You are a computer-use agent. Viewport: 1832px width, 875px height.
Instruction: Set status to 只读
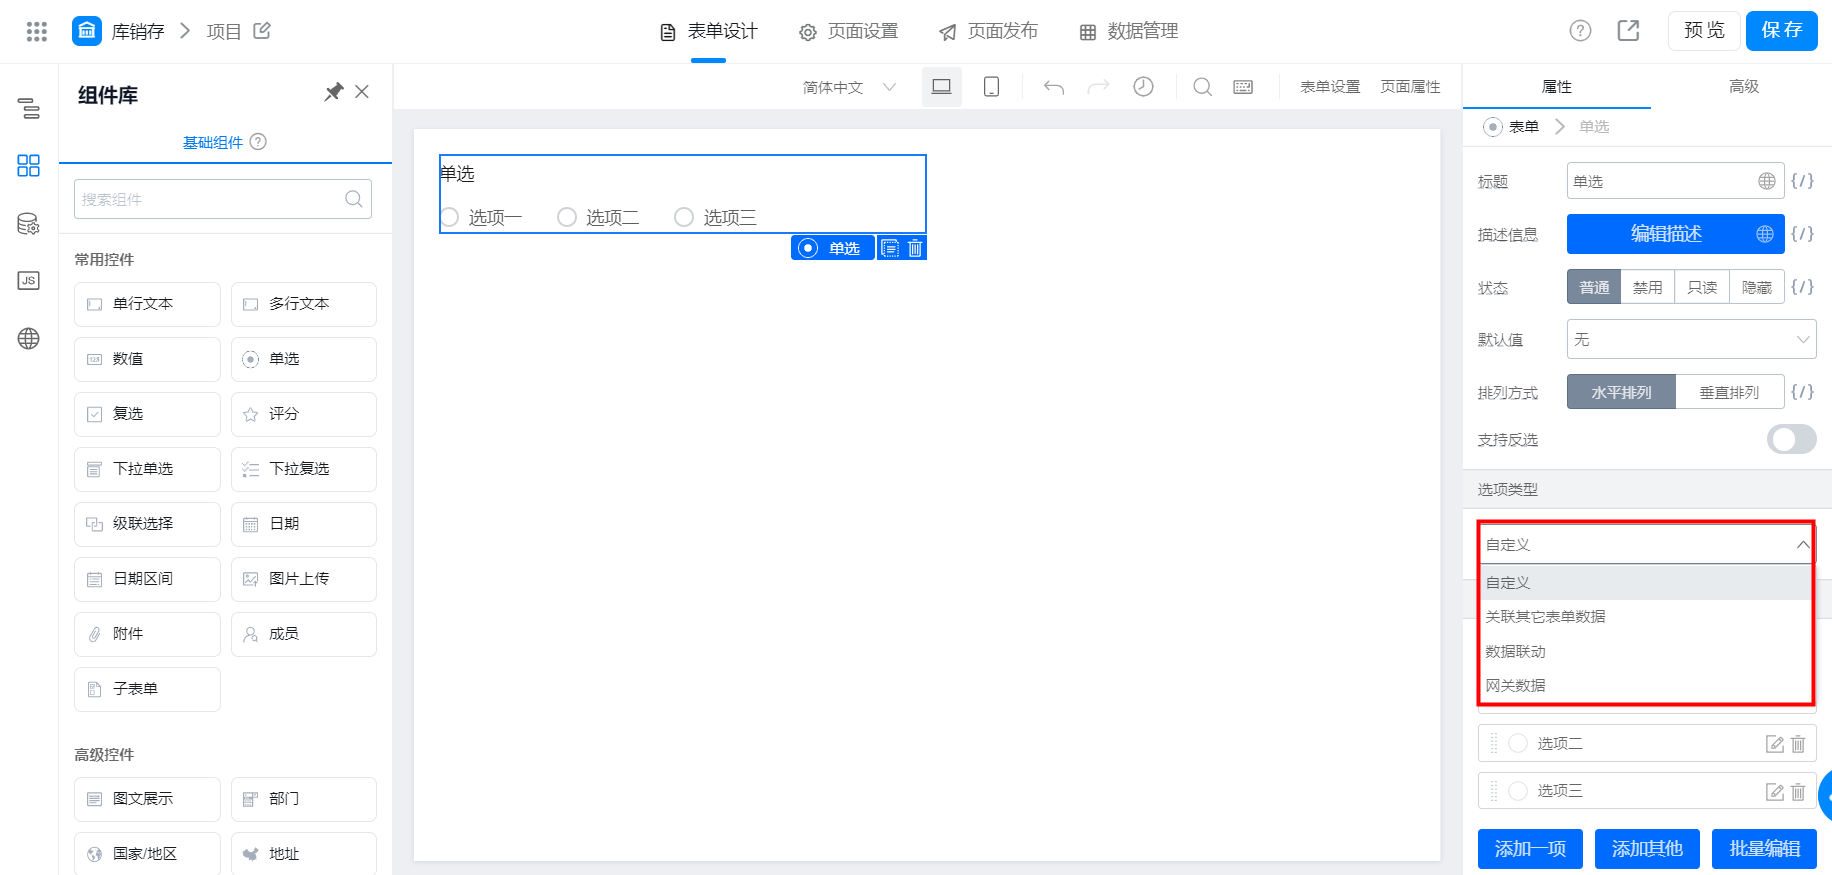point(1702,287)
